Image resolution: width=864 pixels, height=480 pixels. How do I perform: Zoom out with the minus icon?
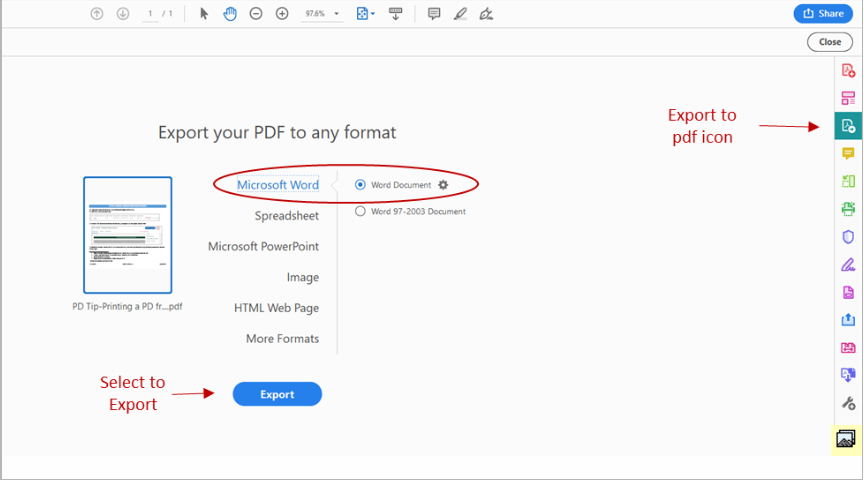pyautogui.click(x=256, y=14)
